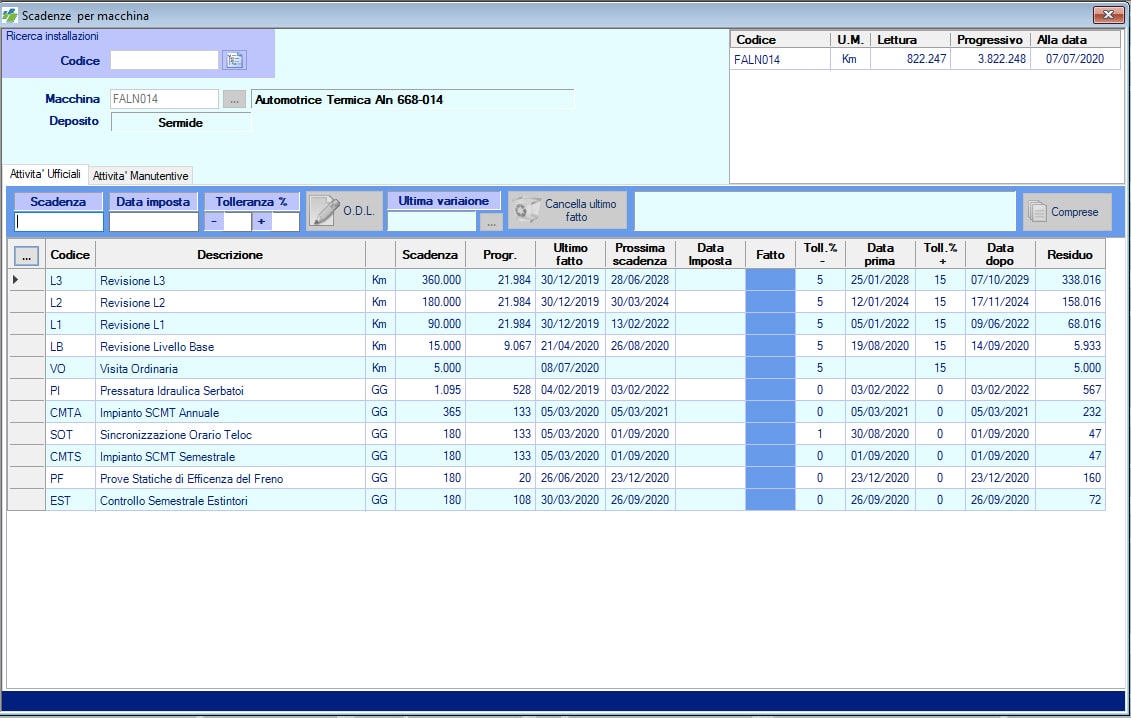Select the Sincronizzazione Orario Teloc row
Viewport: 1131px width, 718px height.
click(556, 434)
